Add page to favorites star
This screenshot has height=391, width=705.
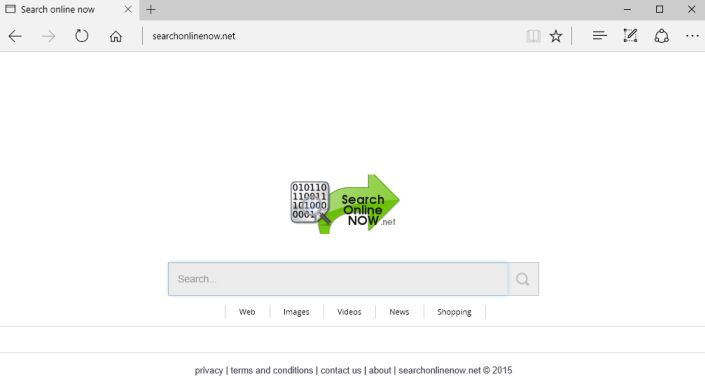[556, 36]
